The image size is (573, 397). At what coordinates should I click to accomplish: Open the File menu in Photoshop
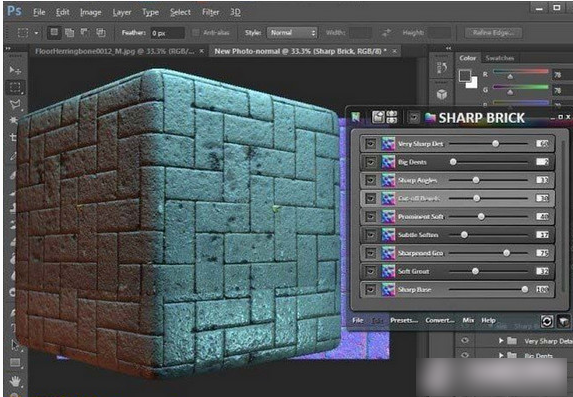[39, 12]
